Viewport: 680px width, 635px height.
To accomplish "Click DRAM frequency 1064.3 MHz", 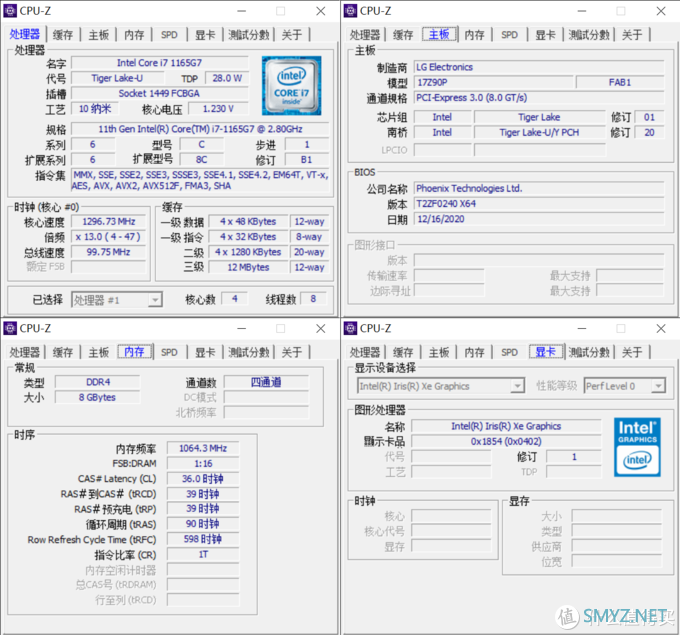I will 203,448.
